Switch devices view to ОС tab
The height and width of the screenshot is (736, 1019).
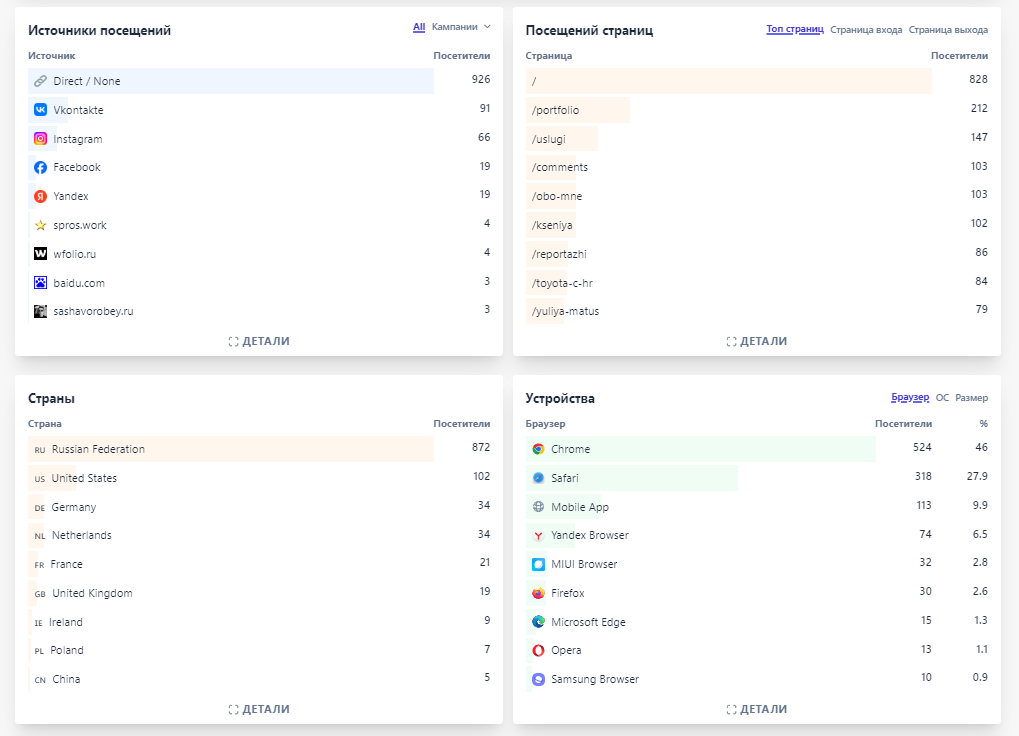point(942,398)
